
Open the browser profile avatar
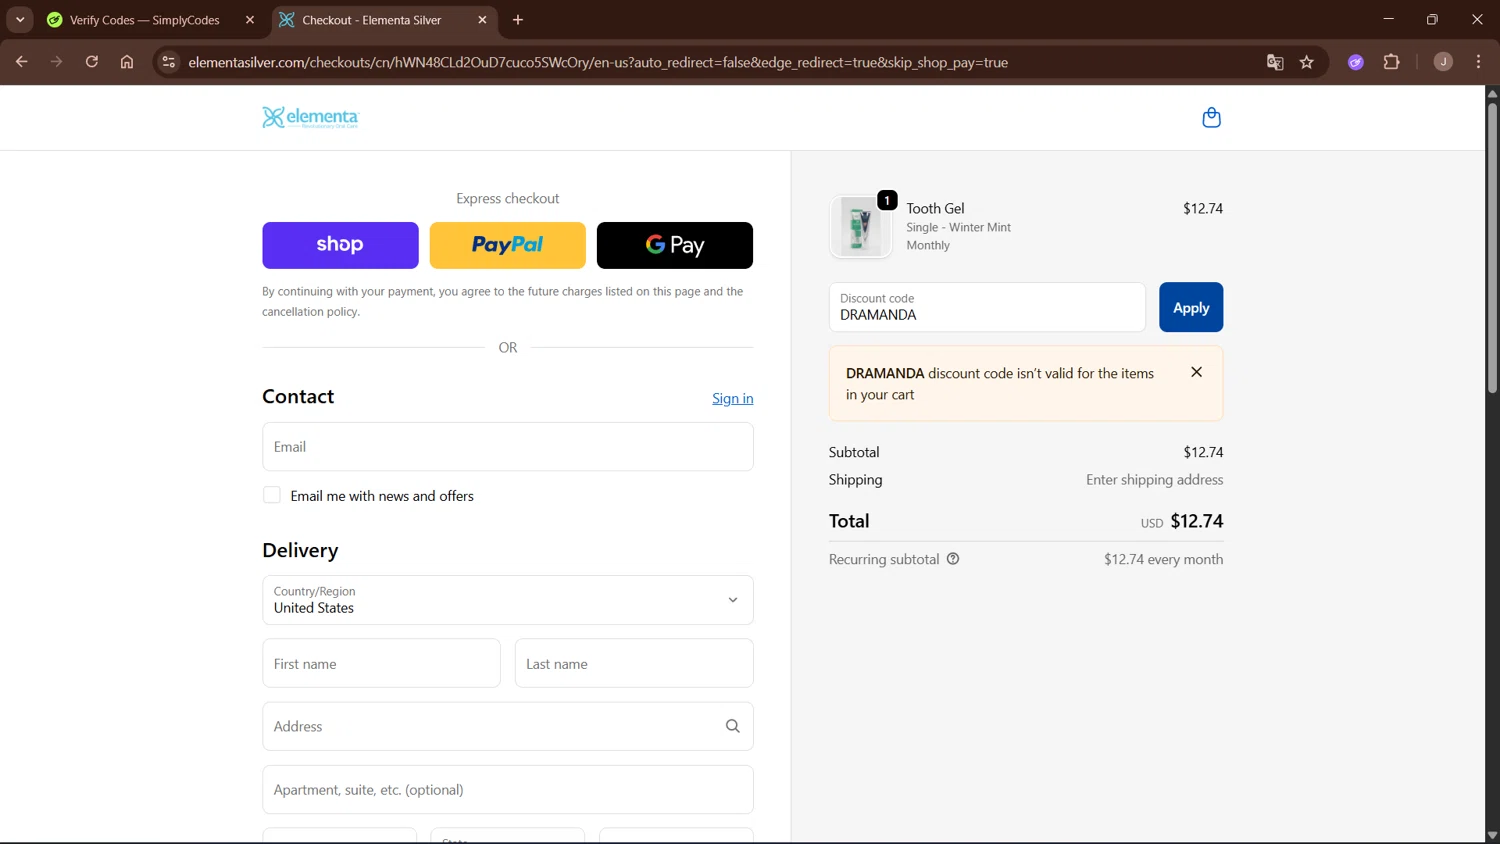pyautogui.click(x=1443, y=62)
